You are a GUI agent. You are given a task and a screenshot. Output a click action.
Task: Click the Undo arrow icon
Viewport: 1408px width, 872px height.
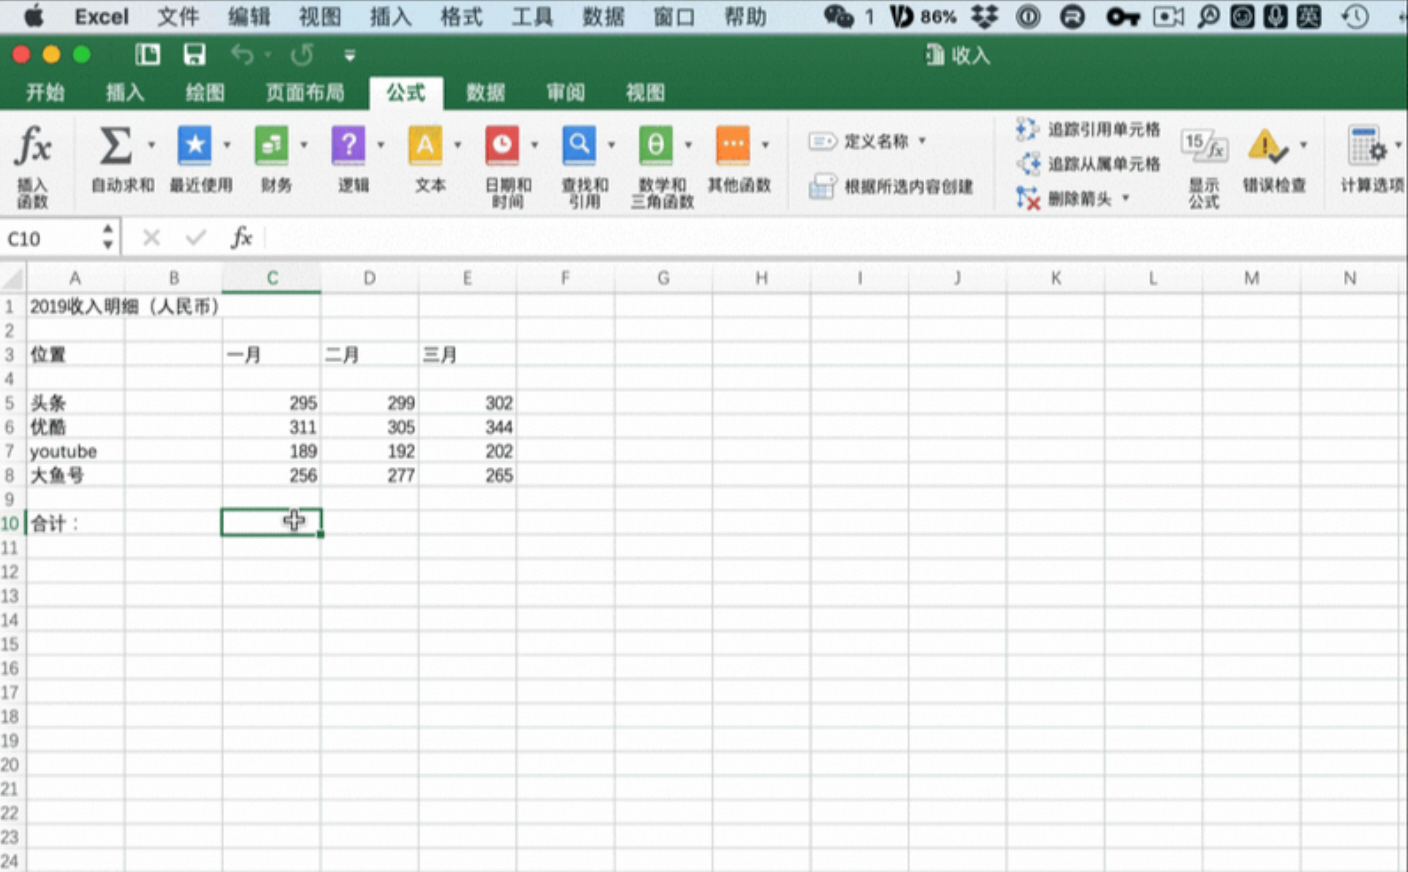pos(241,54)
